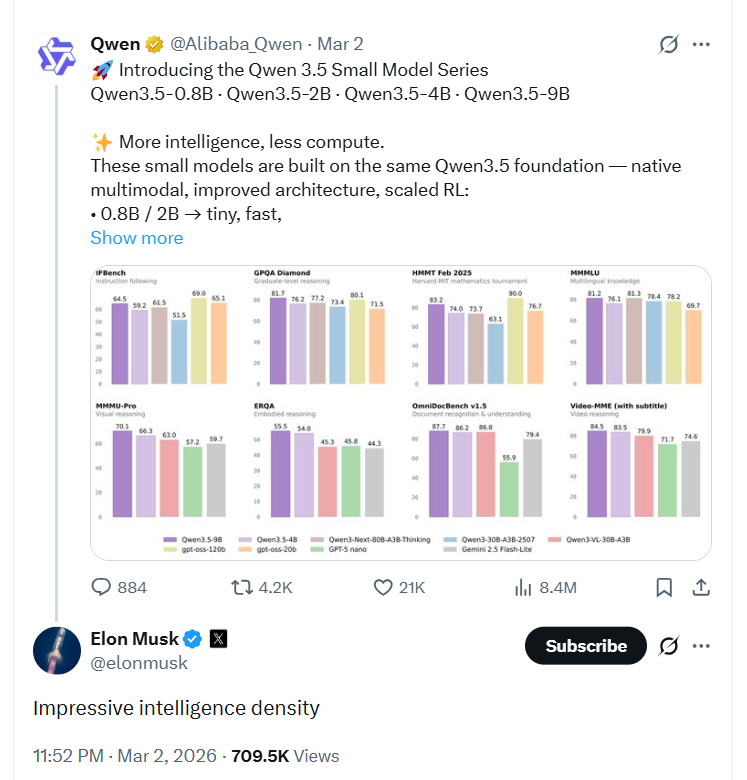747x780 pixels.
Task: Open the Grok icon beside Subscribe
Action: tap(669, 646)
